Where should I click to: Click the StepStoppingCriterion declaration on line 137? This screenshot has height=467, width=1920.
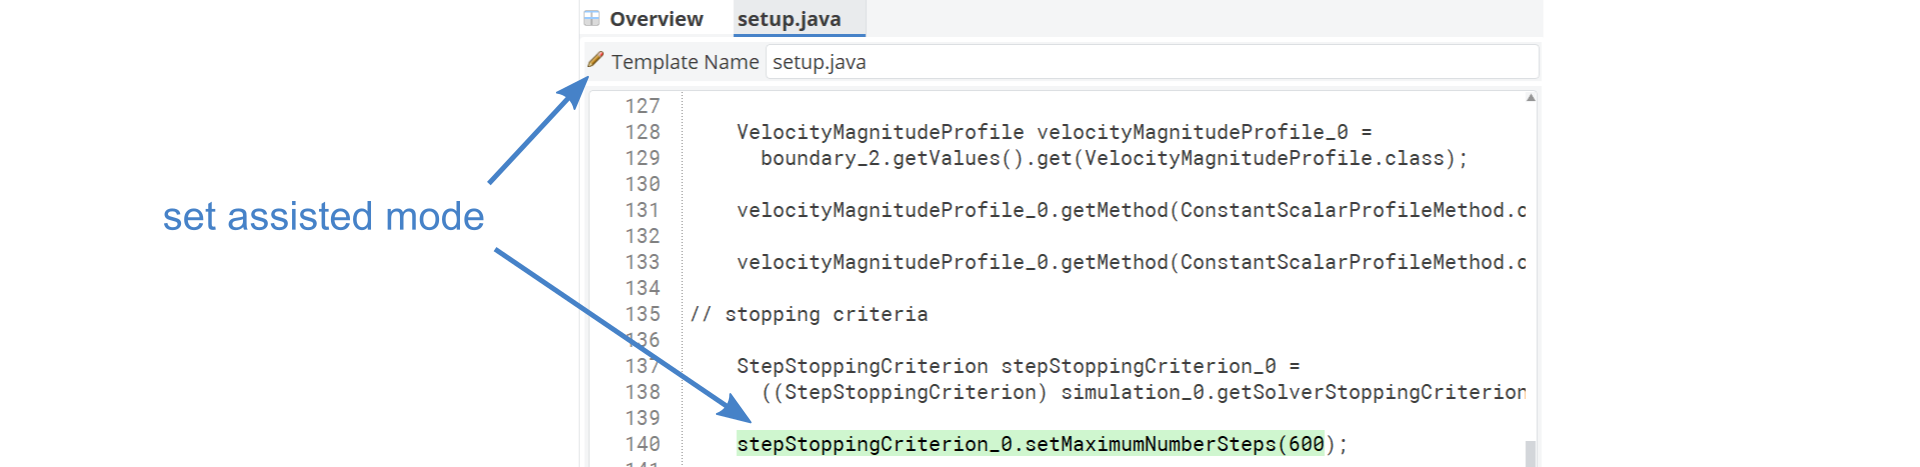click(x=1018, y=366)
